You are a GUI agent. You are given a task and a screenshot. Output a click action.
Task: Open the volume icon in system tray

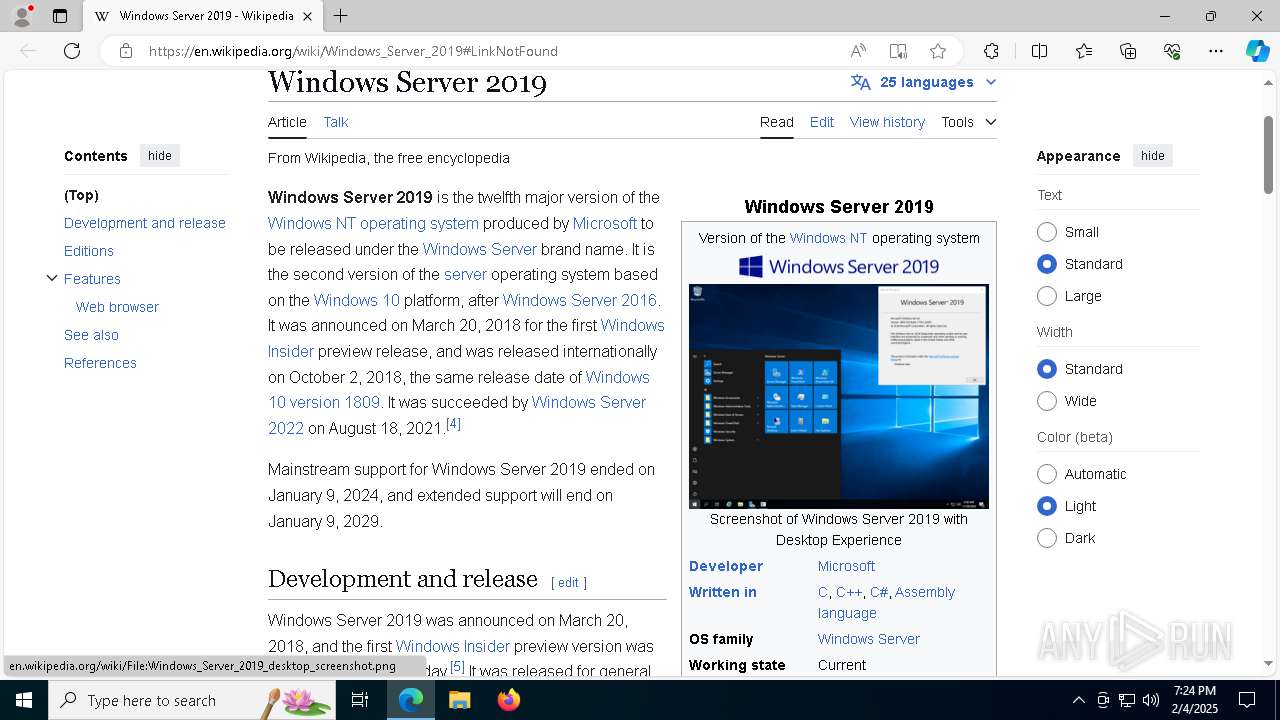[1151, 700]
